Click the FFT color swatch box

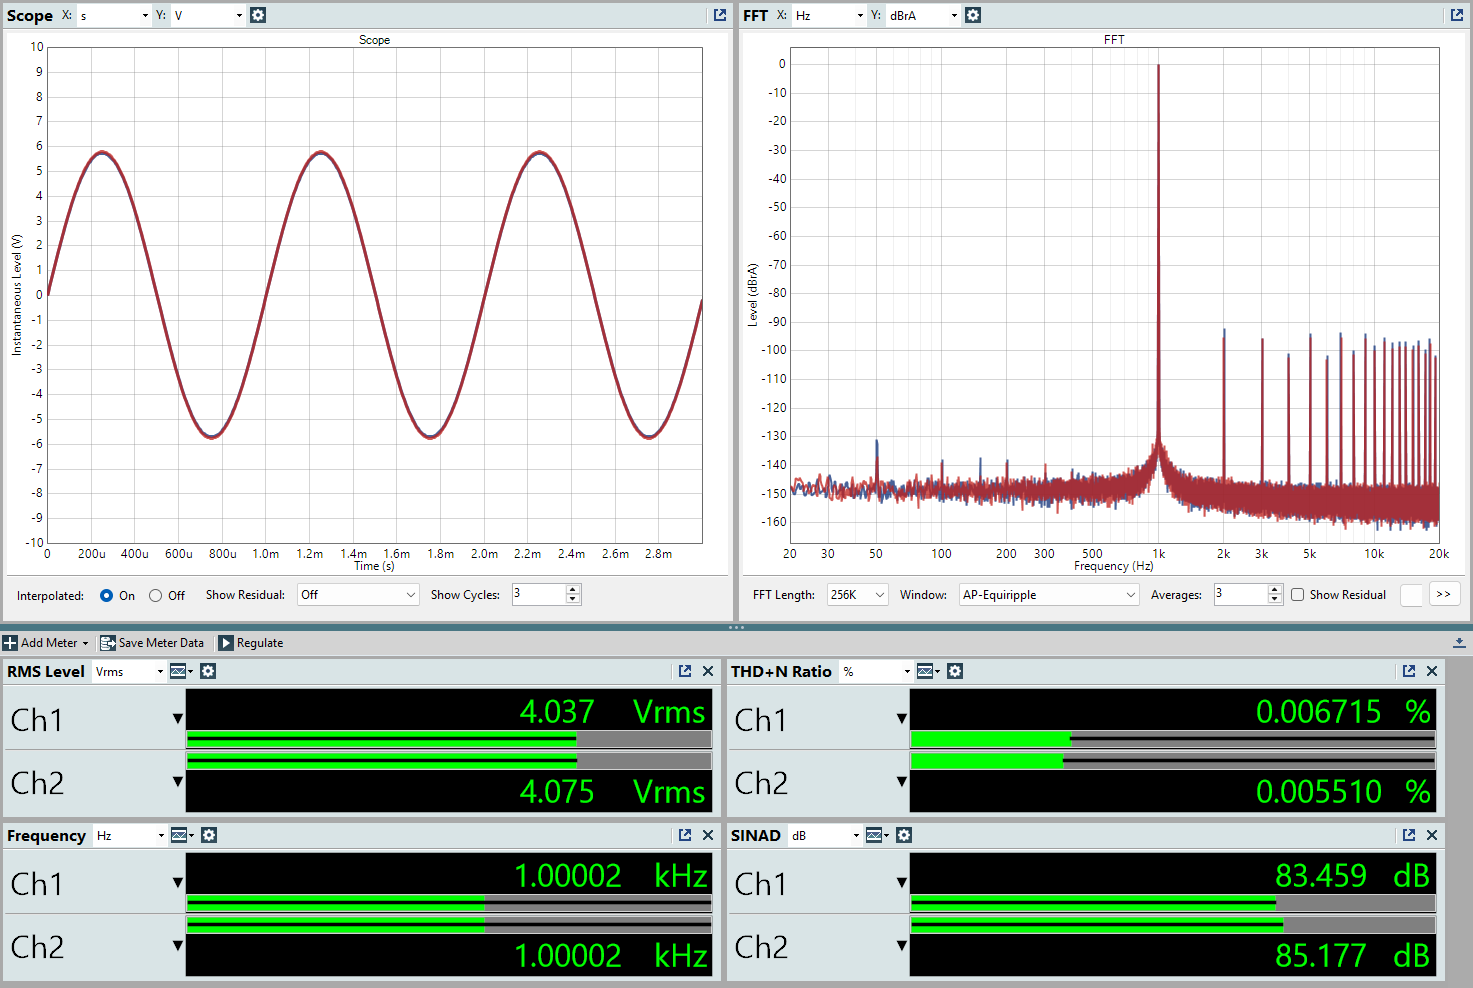pos(1411,595)
